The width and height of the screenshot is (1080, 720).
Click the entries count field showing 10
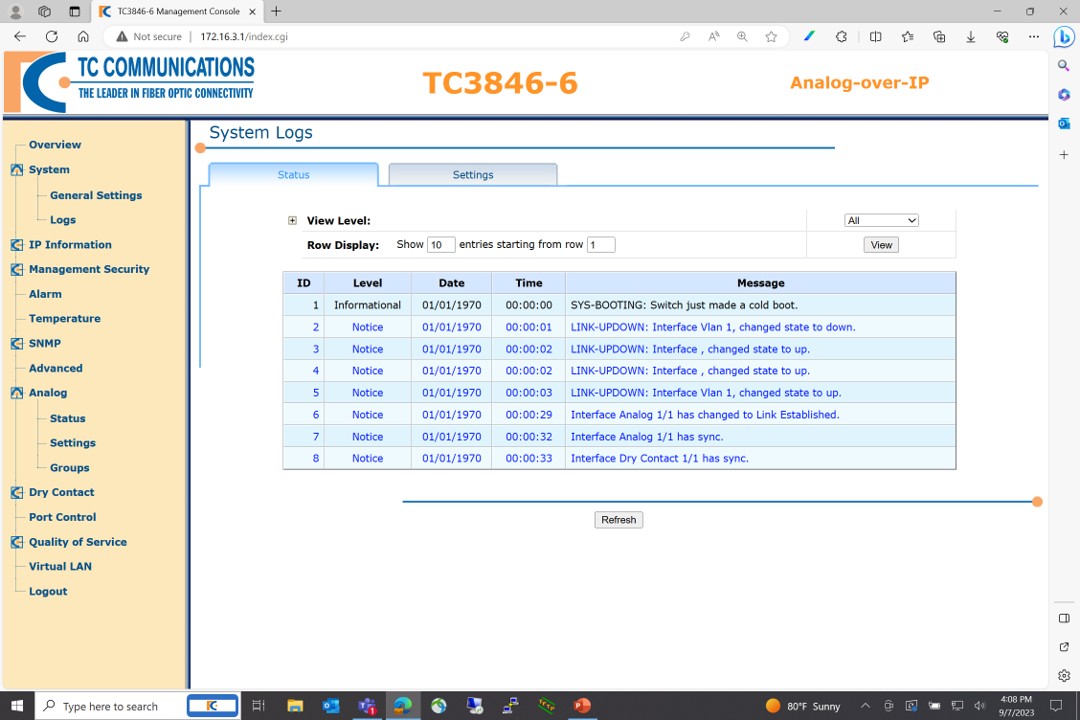[441, 245]
